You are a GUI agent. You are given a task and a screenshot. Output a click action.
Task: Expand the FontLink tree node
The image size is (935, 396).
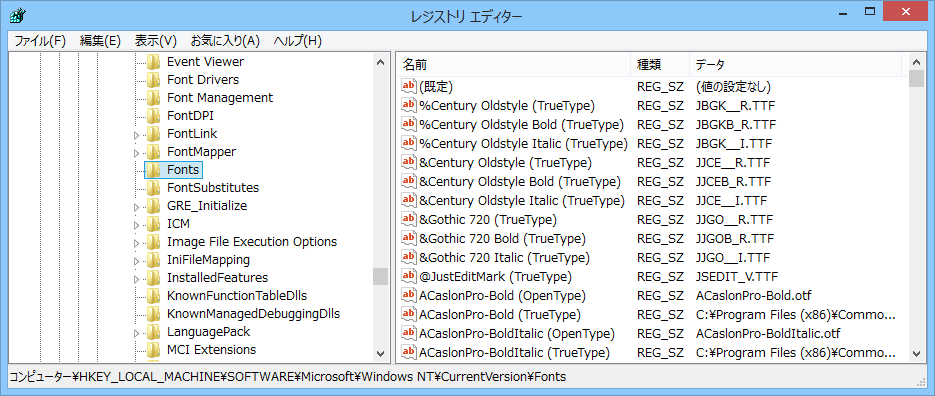[137, 135]
